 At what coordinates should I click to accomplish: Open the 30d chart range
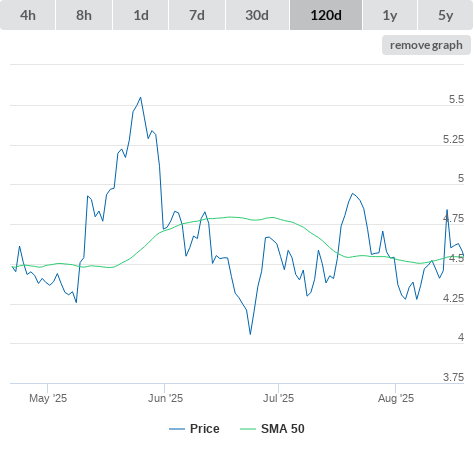[x=257, y=15]
